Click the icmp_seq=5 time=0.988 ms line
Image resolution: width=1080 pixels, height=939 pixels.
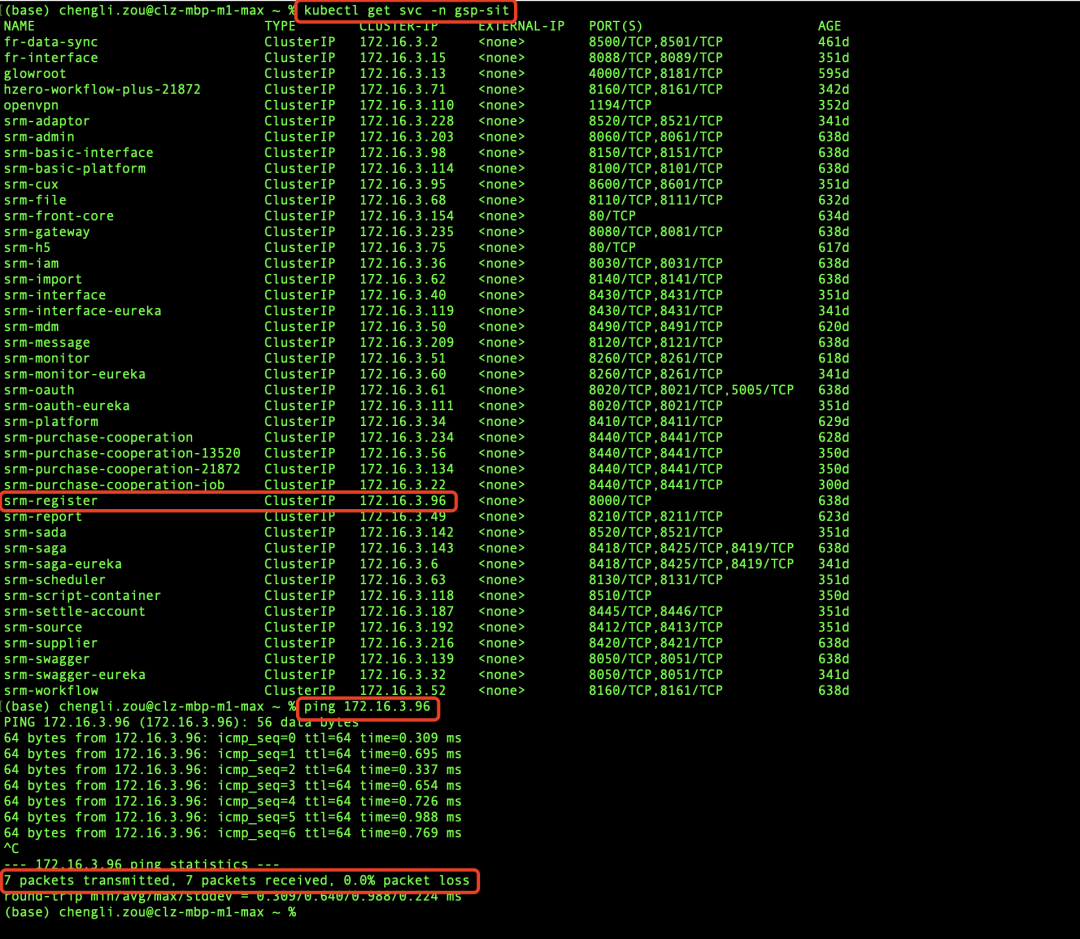tap(233, 818)
